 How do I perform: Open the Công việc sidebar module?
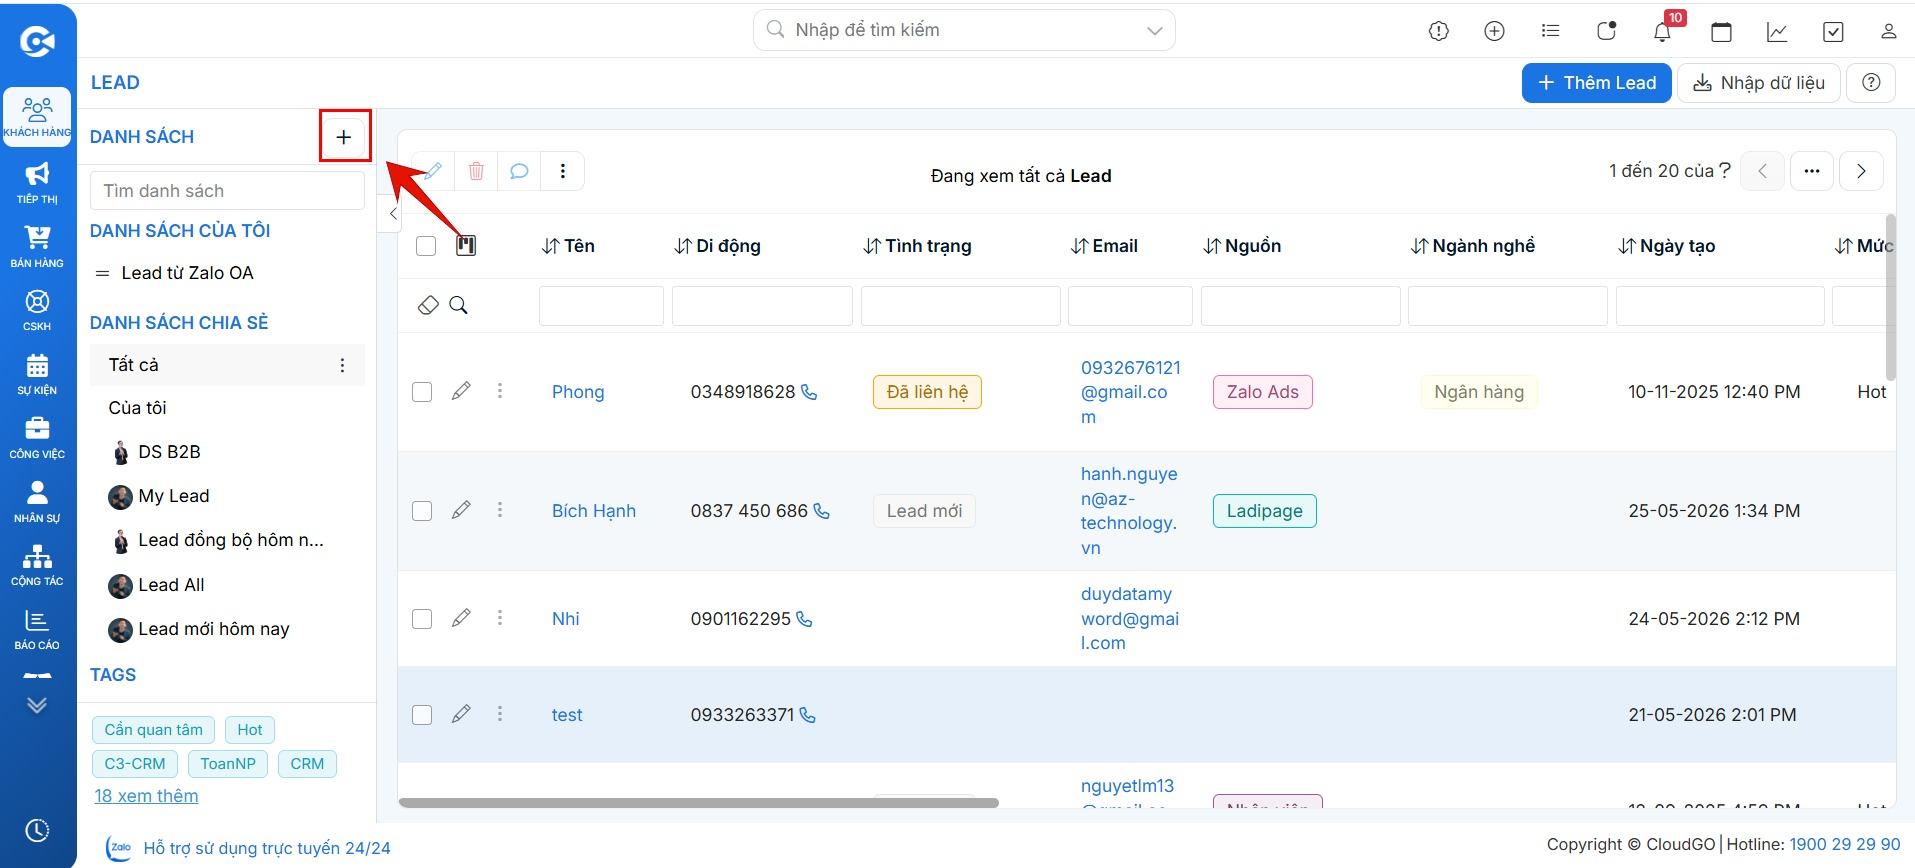[x=37, y=438]
